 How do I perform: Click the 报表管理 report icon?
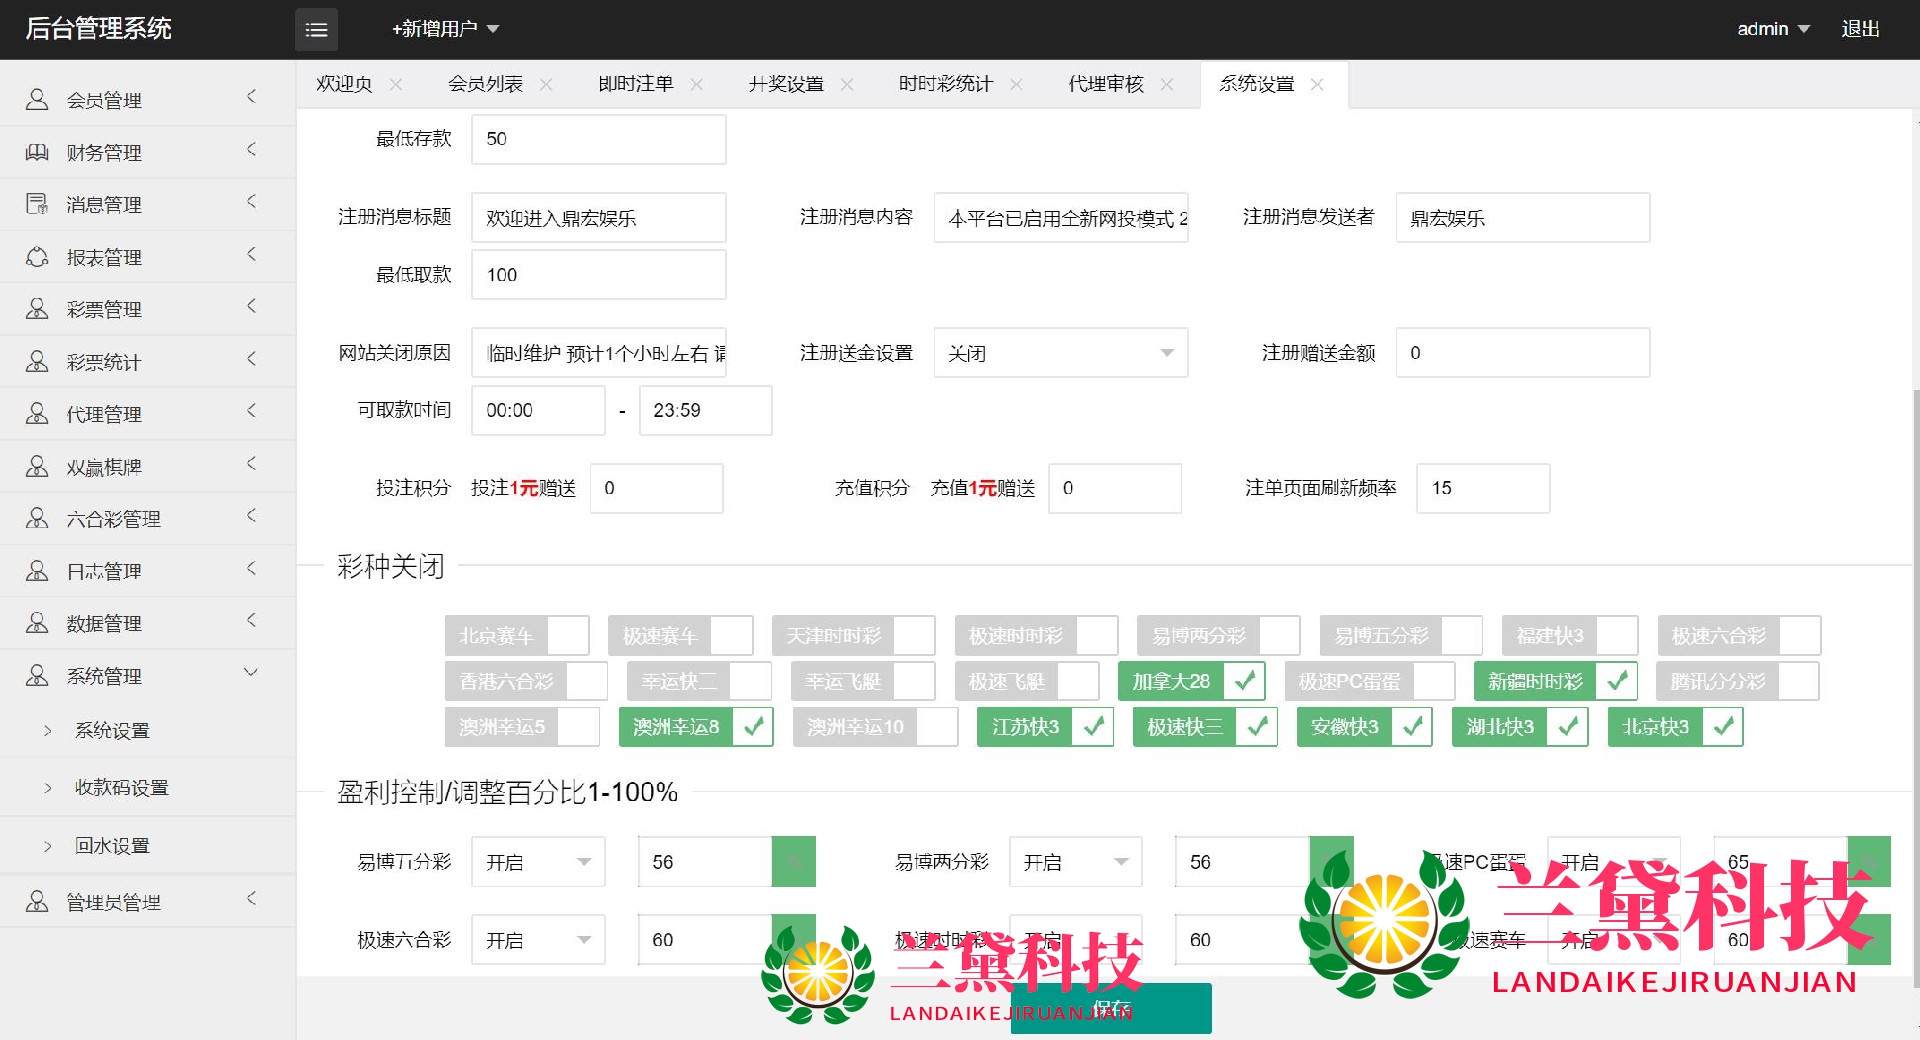click(37, 257)
